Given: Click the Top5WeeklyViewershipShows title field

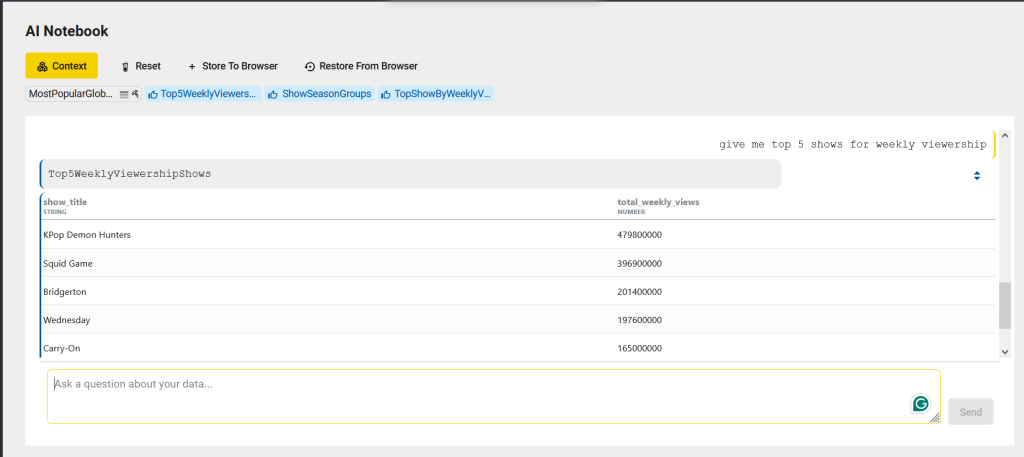Looking at the screenshot, I should [x=410, y=174].
